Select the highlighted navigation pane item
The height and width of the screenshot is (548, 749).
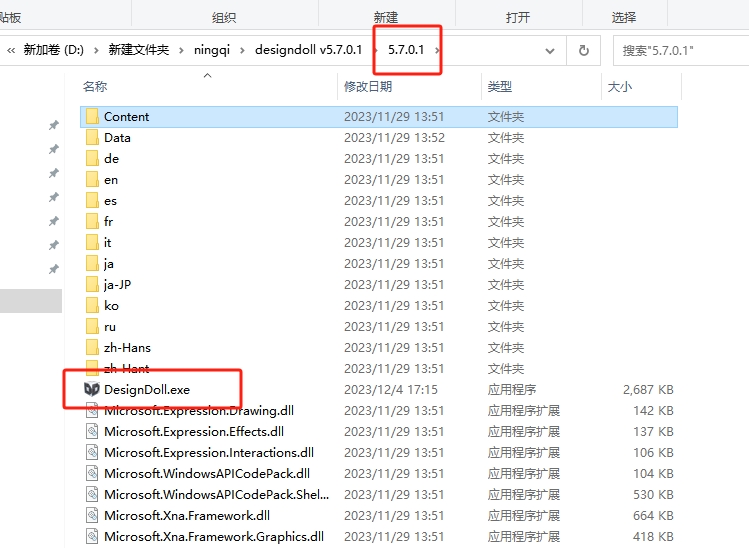coord(31,301)
